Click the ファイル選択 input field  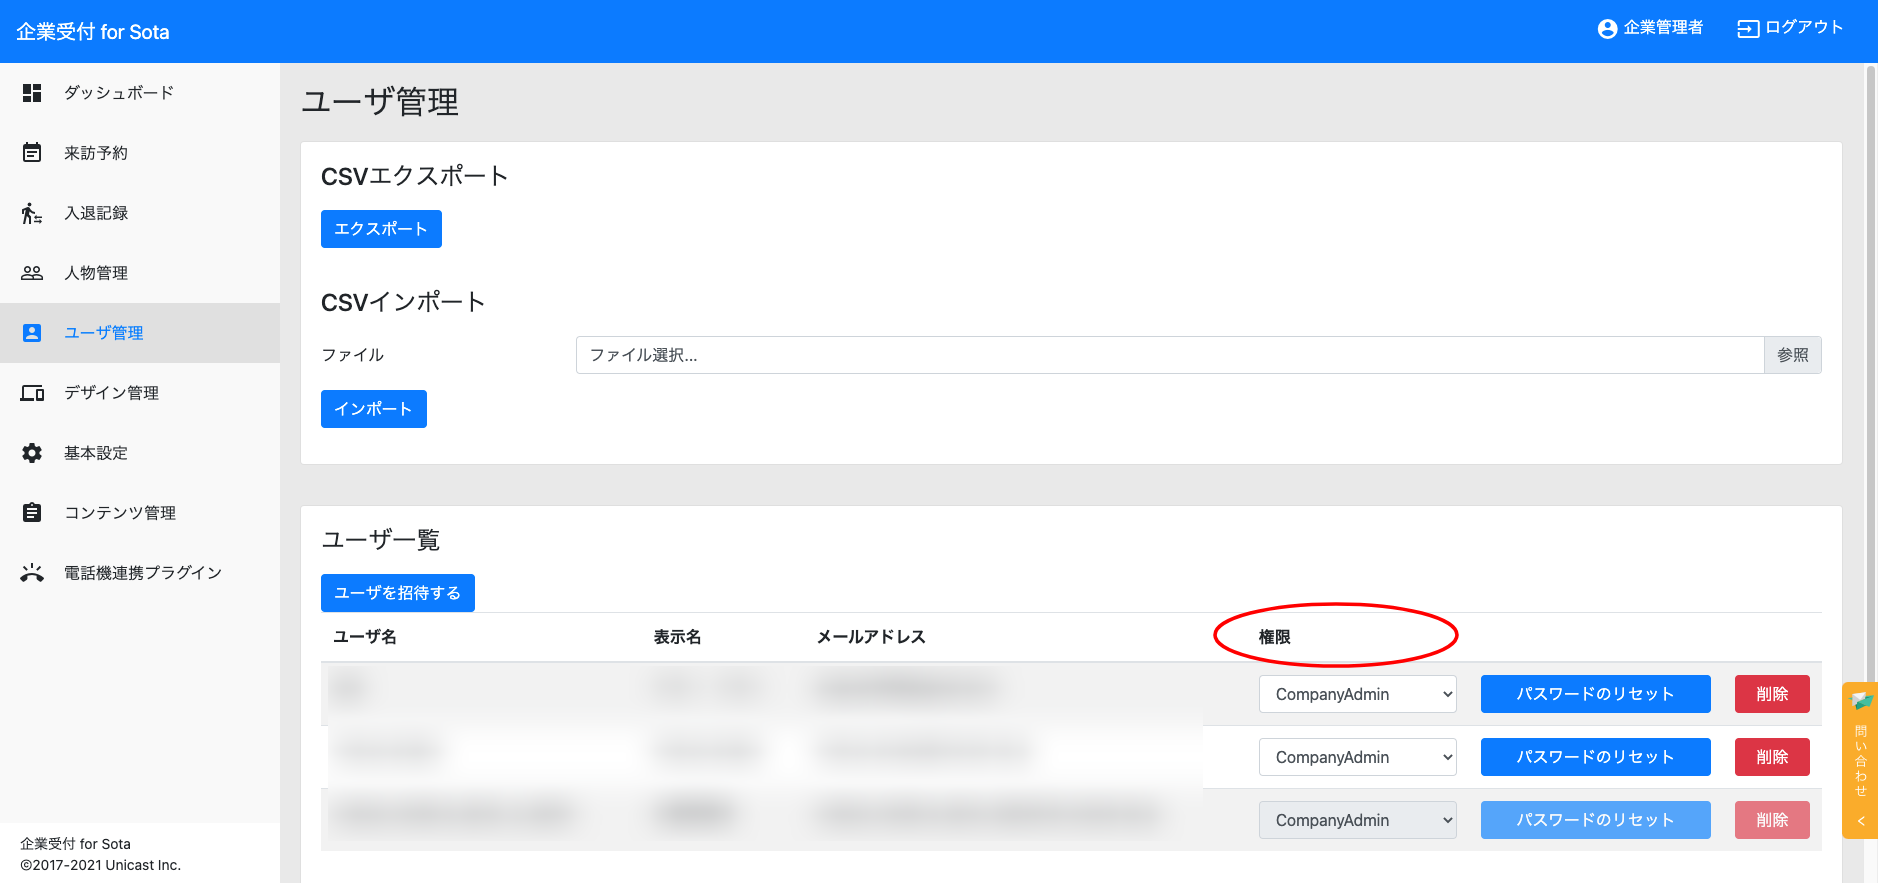[x=1169, y=355]
